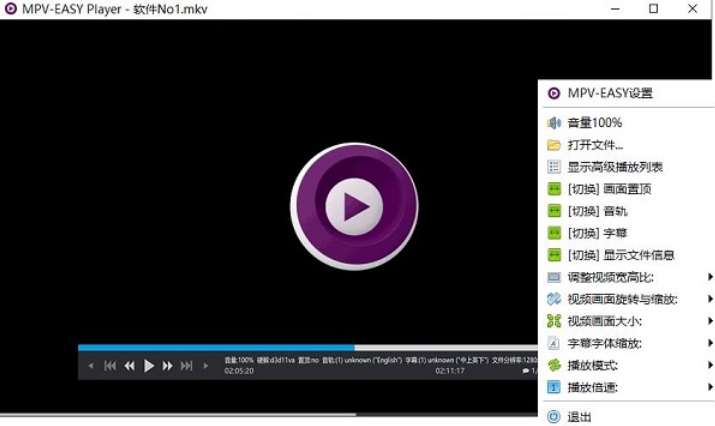Click small right arrow after skip-next button
The image size is (715, 426).
coord(206,366)
